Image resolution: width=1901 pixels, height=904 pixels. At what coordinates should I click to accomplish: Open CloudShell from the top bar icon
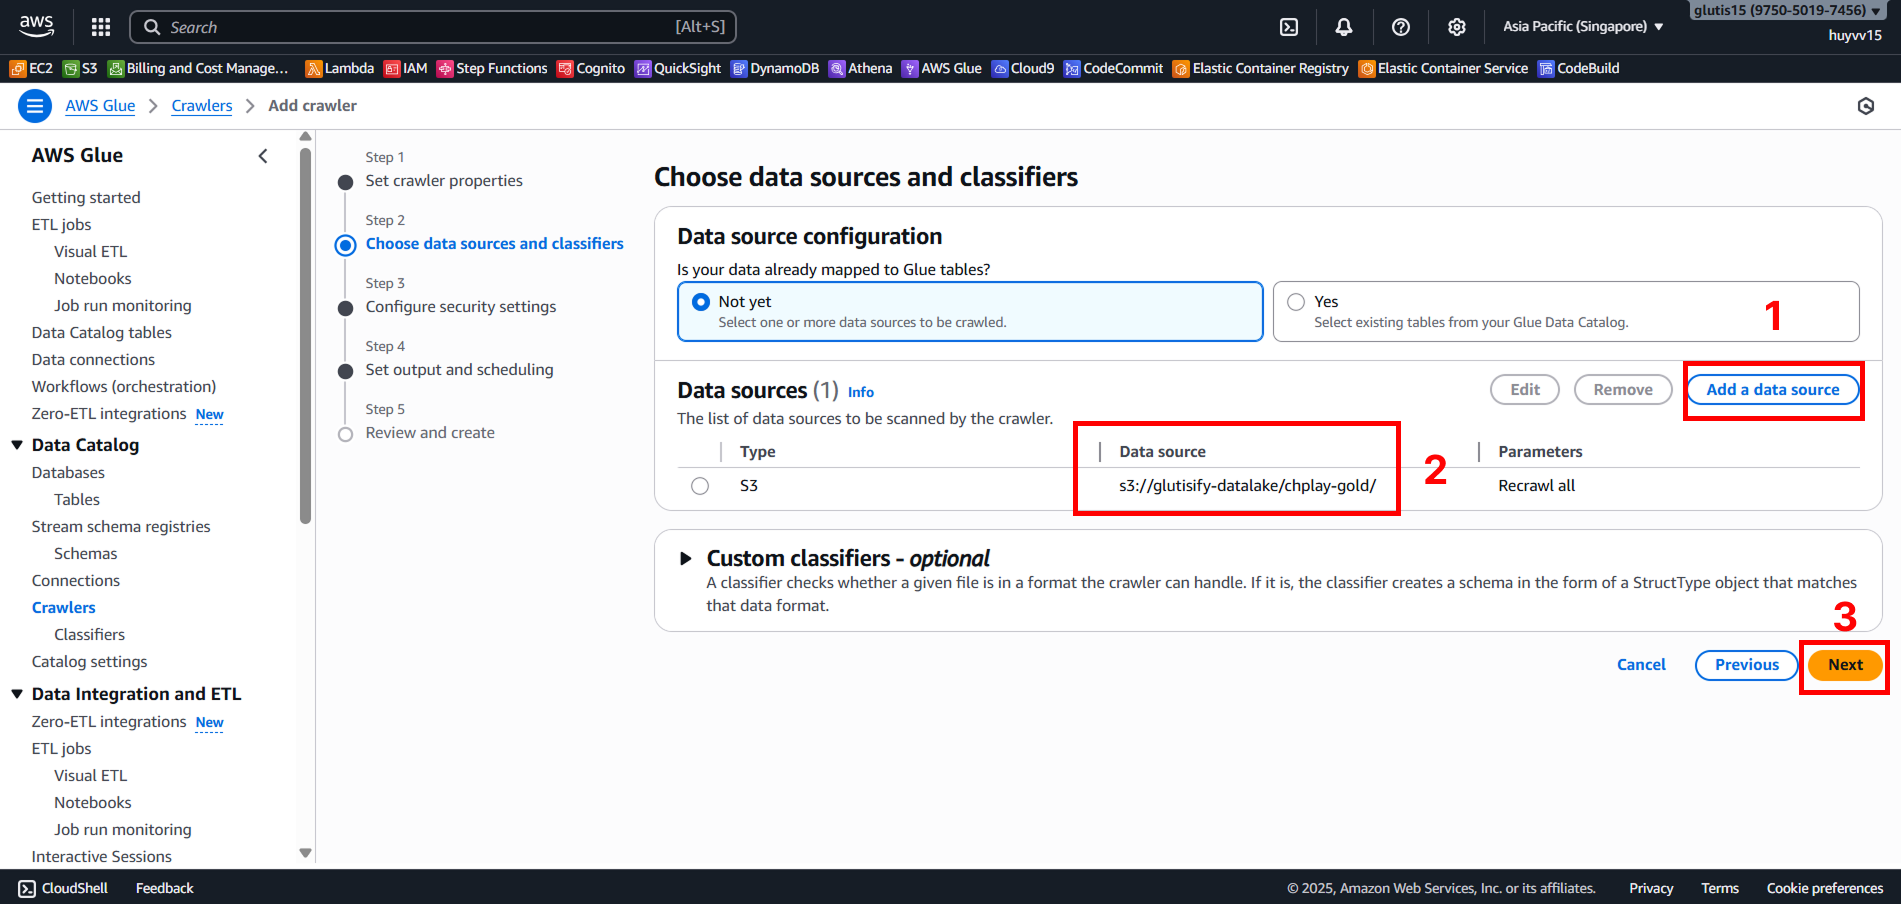(x=1289, y=27)
